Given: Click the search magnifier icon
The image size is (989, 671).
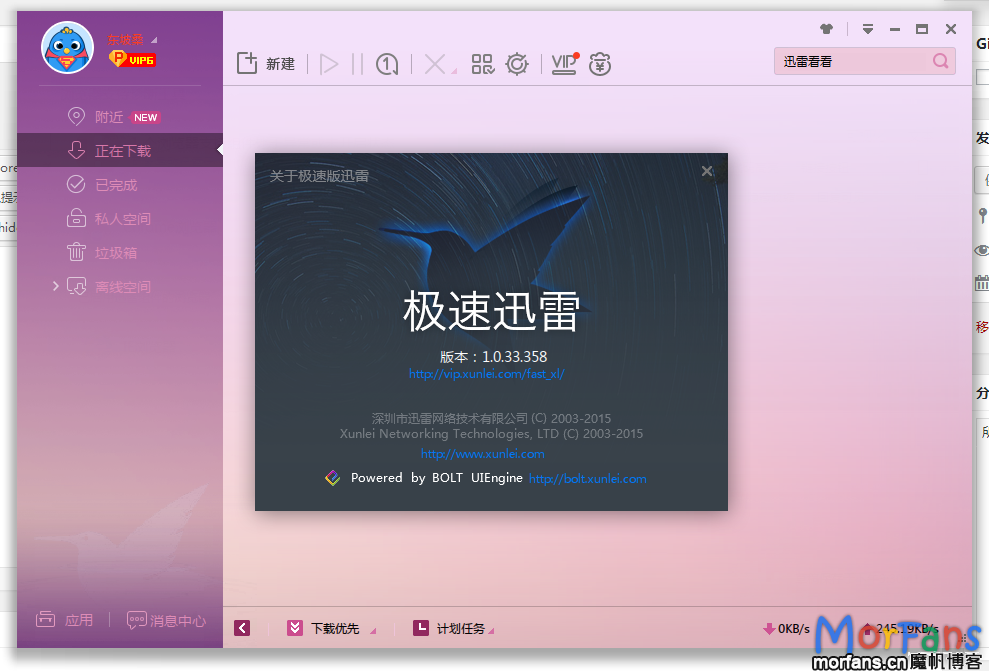Looking at the screenshot, I should 940,61.
